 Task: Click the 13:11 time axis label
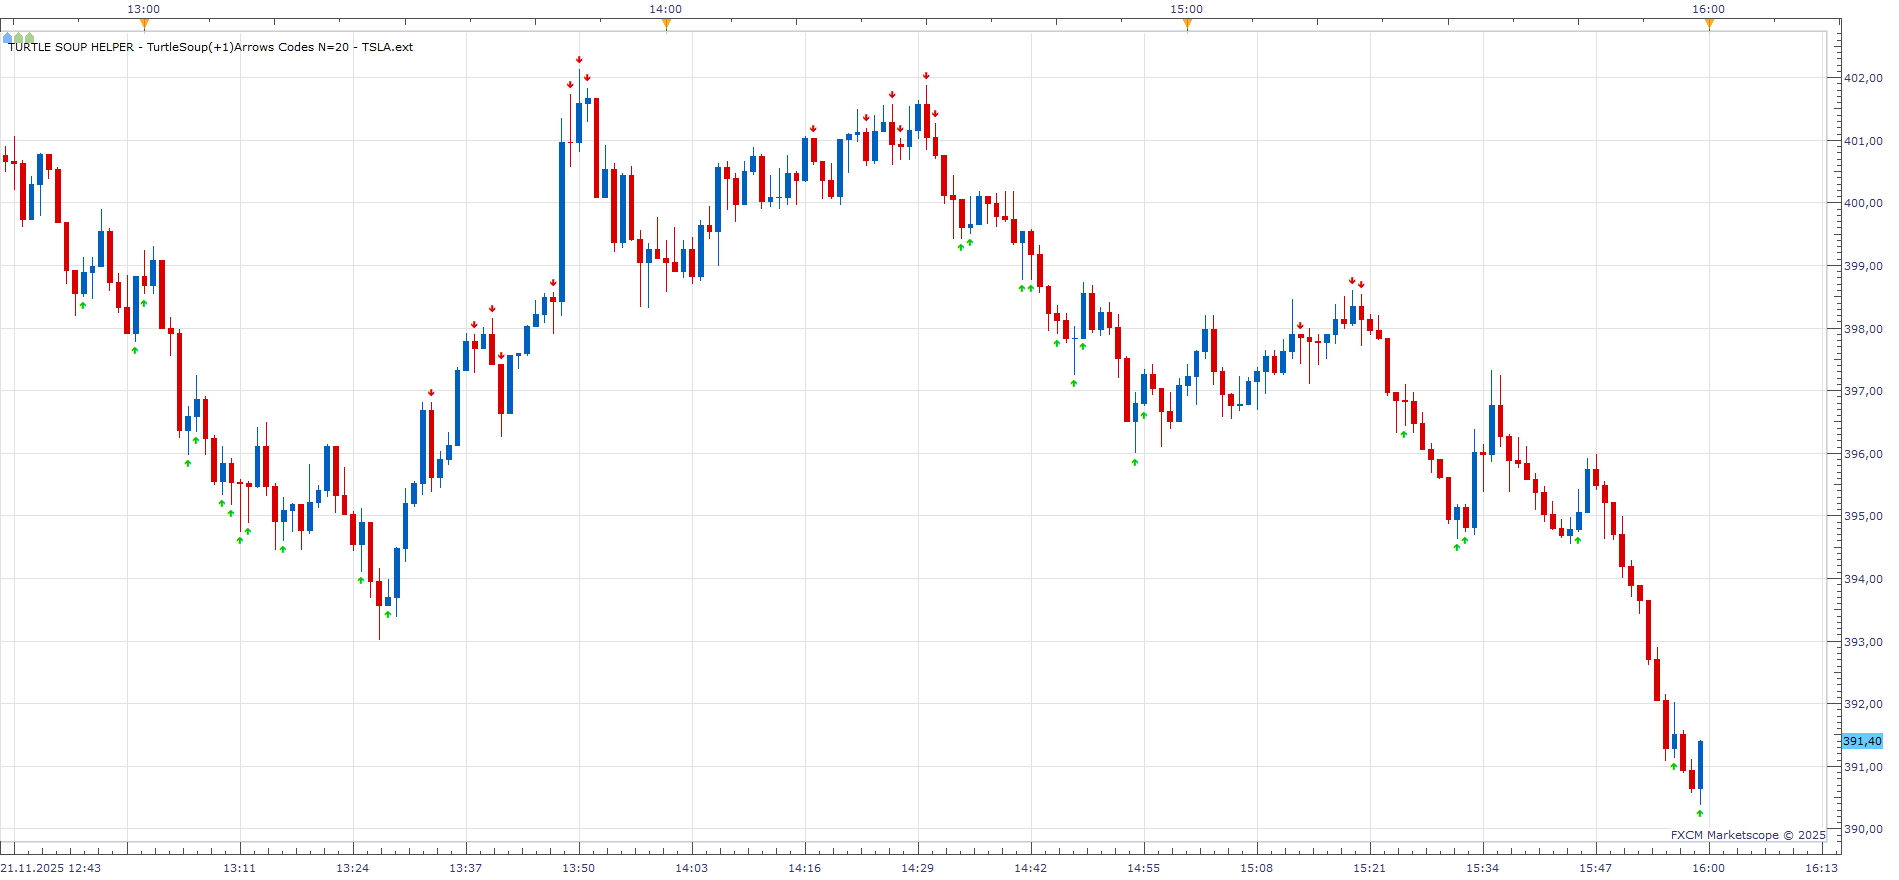tap(239, 868)
